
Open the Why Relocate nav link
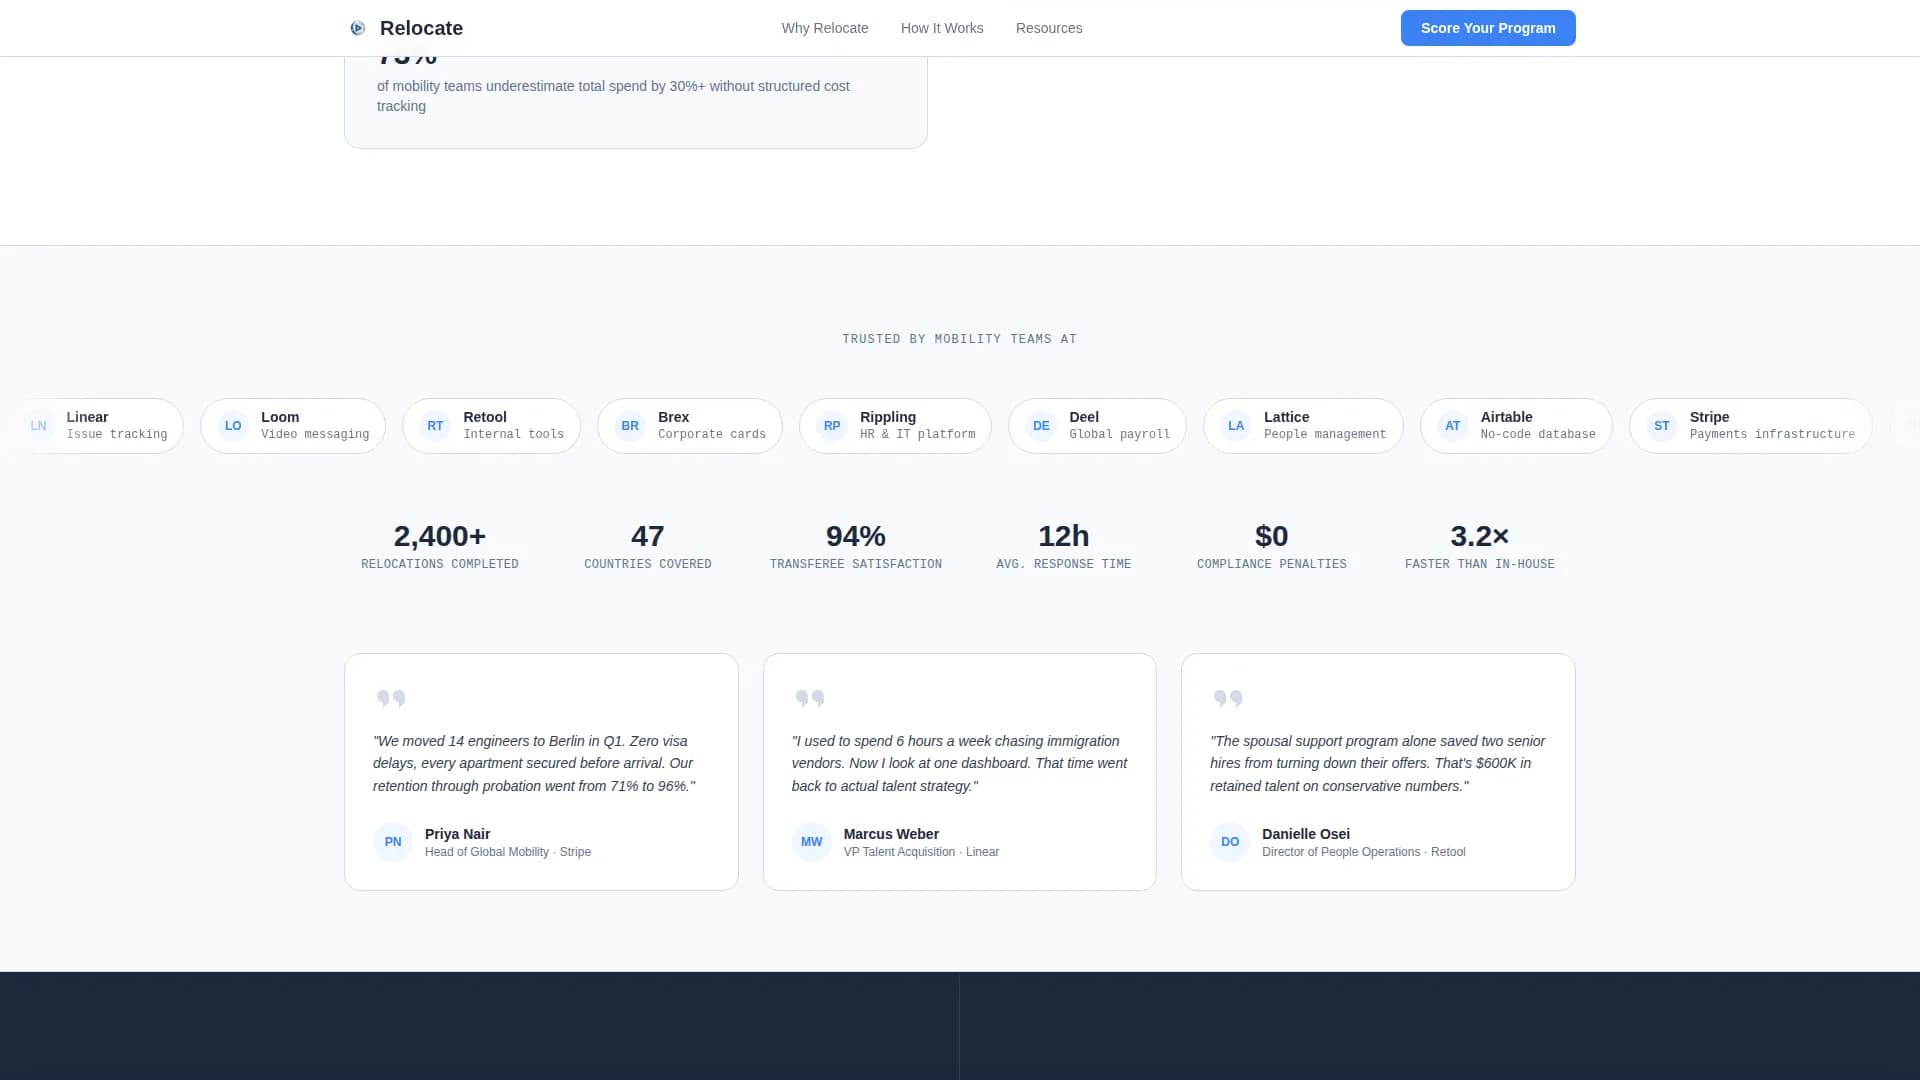pos(825,28)
